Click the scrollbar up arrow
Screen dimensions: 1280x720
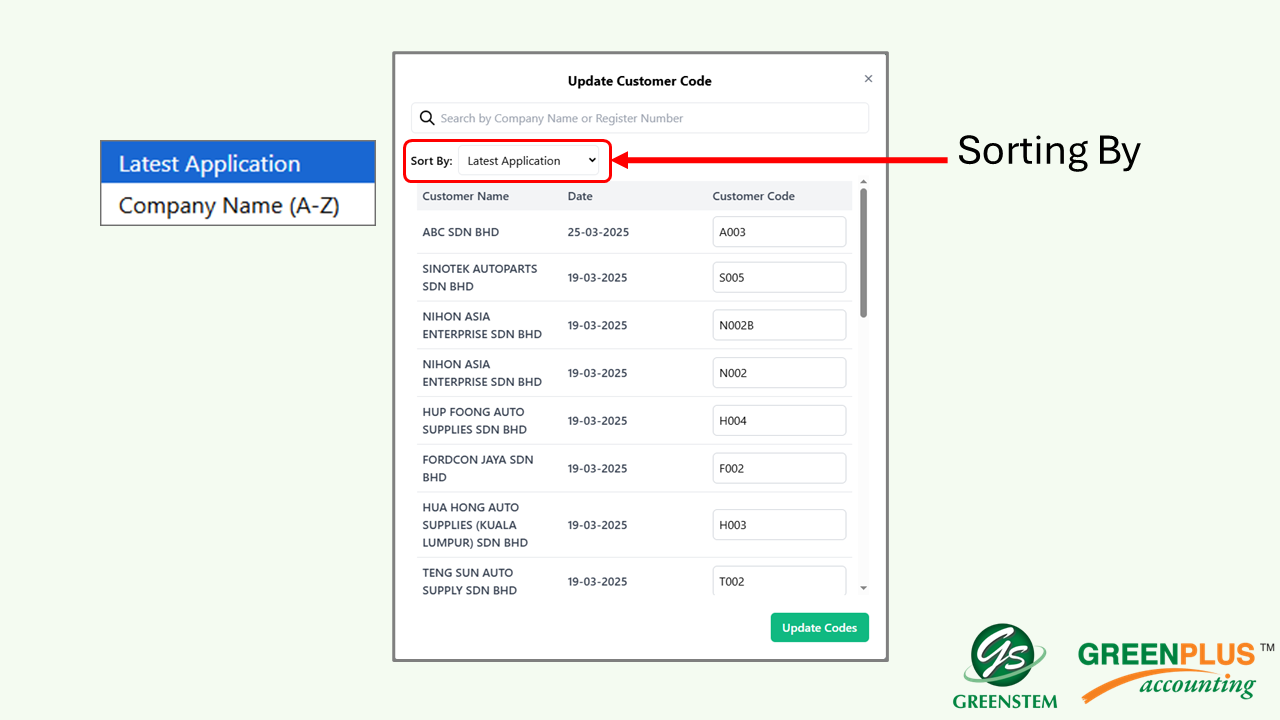click(x=863, y=182)
